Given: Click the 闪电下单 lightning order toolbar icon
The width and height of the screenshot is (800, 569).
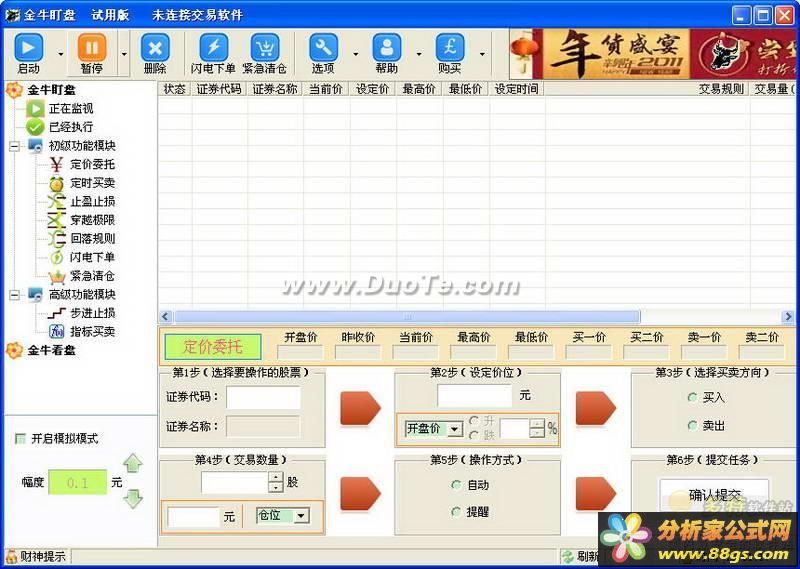Looking at the screenshot, I should [213, 48].
